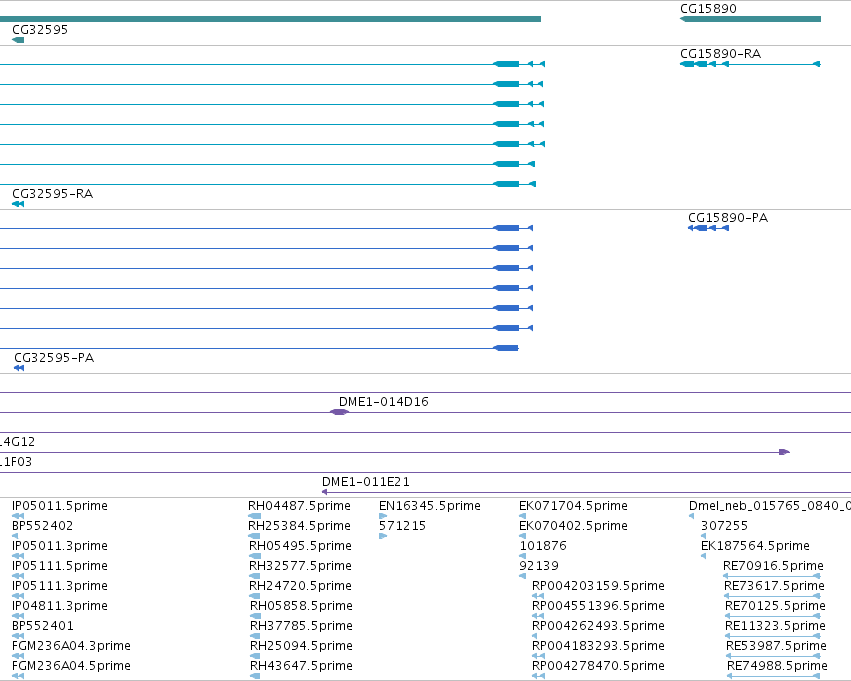Click the IP05011.3prime label
The width and height of the screenshot is (851, 681).
coord(60,546)
